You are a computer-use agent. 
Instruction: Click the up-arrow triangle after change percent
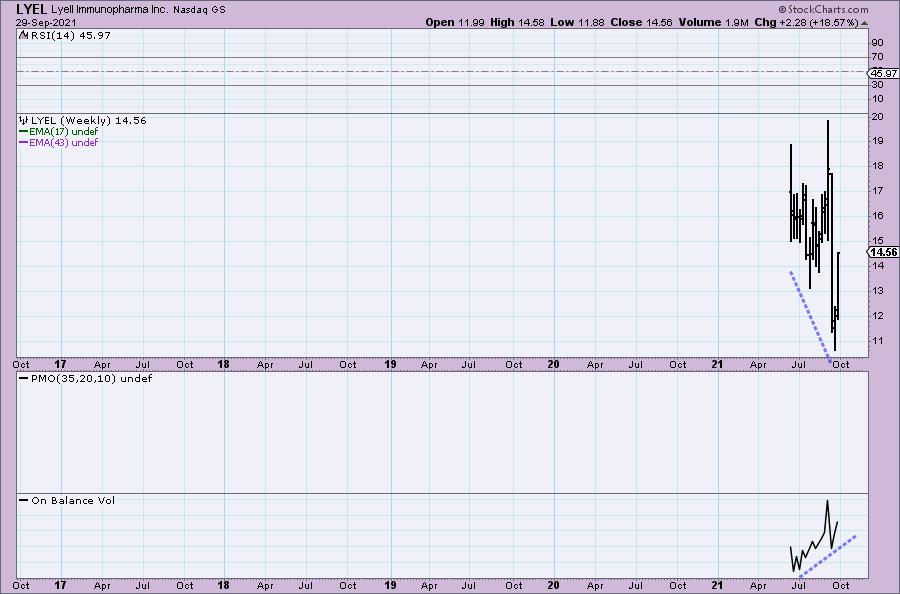click(864, 23)
